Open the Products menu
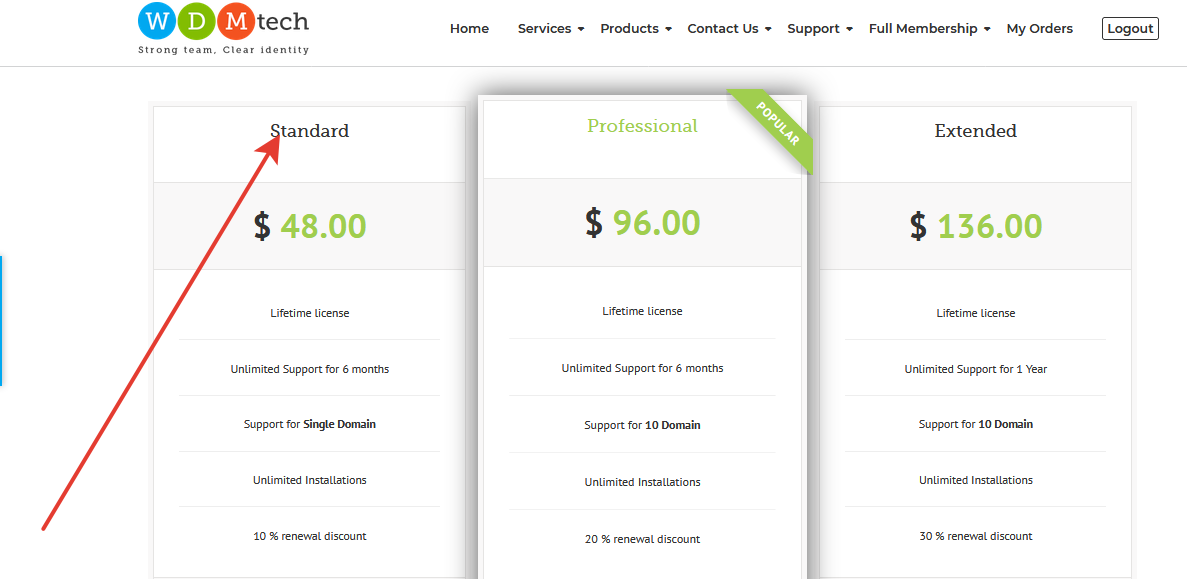The width and height of the screenshot is (1187, 579). click(x=629, y=29)
